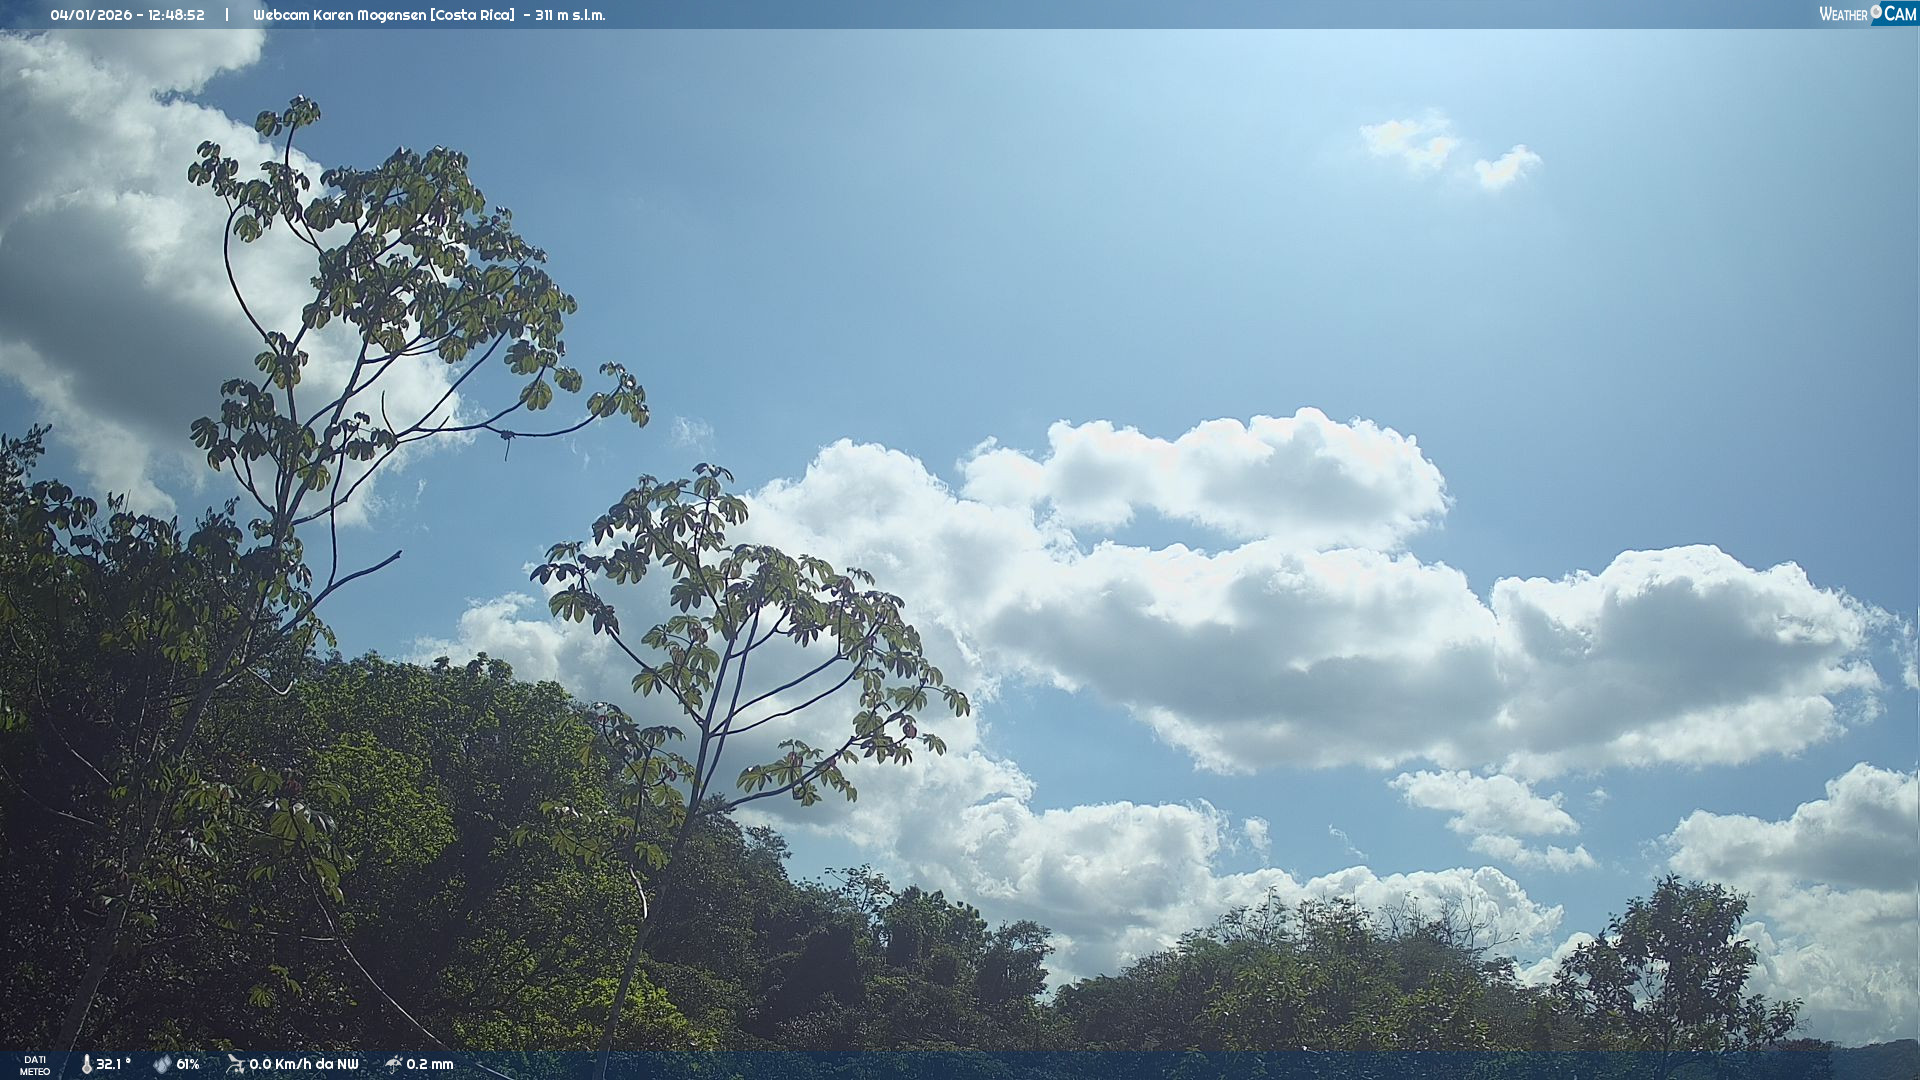Click the Weather word in the logo
Viewport: 1920px width, 1080px height.
(x=1843, y=14)
